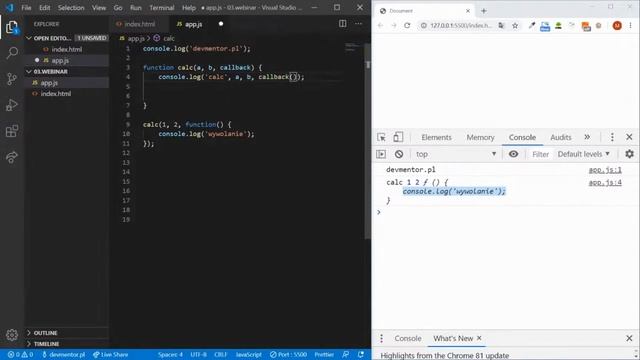Image resolution: width=640 pixels, height=360 pixels.
Task: Open the Live Share view icon
Action: click(12, 157)
